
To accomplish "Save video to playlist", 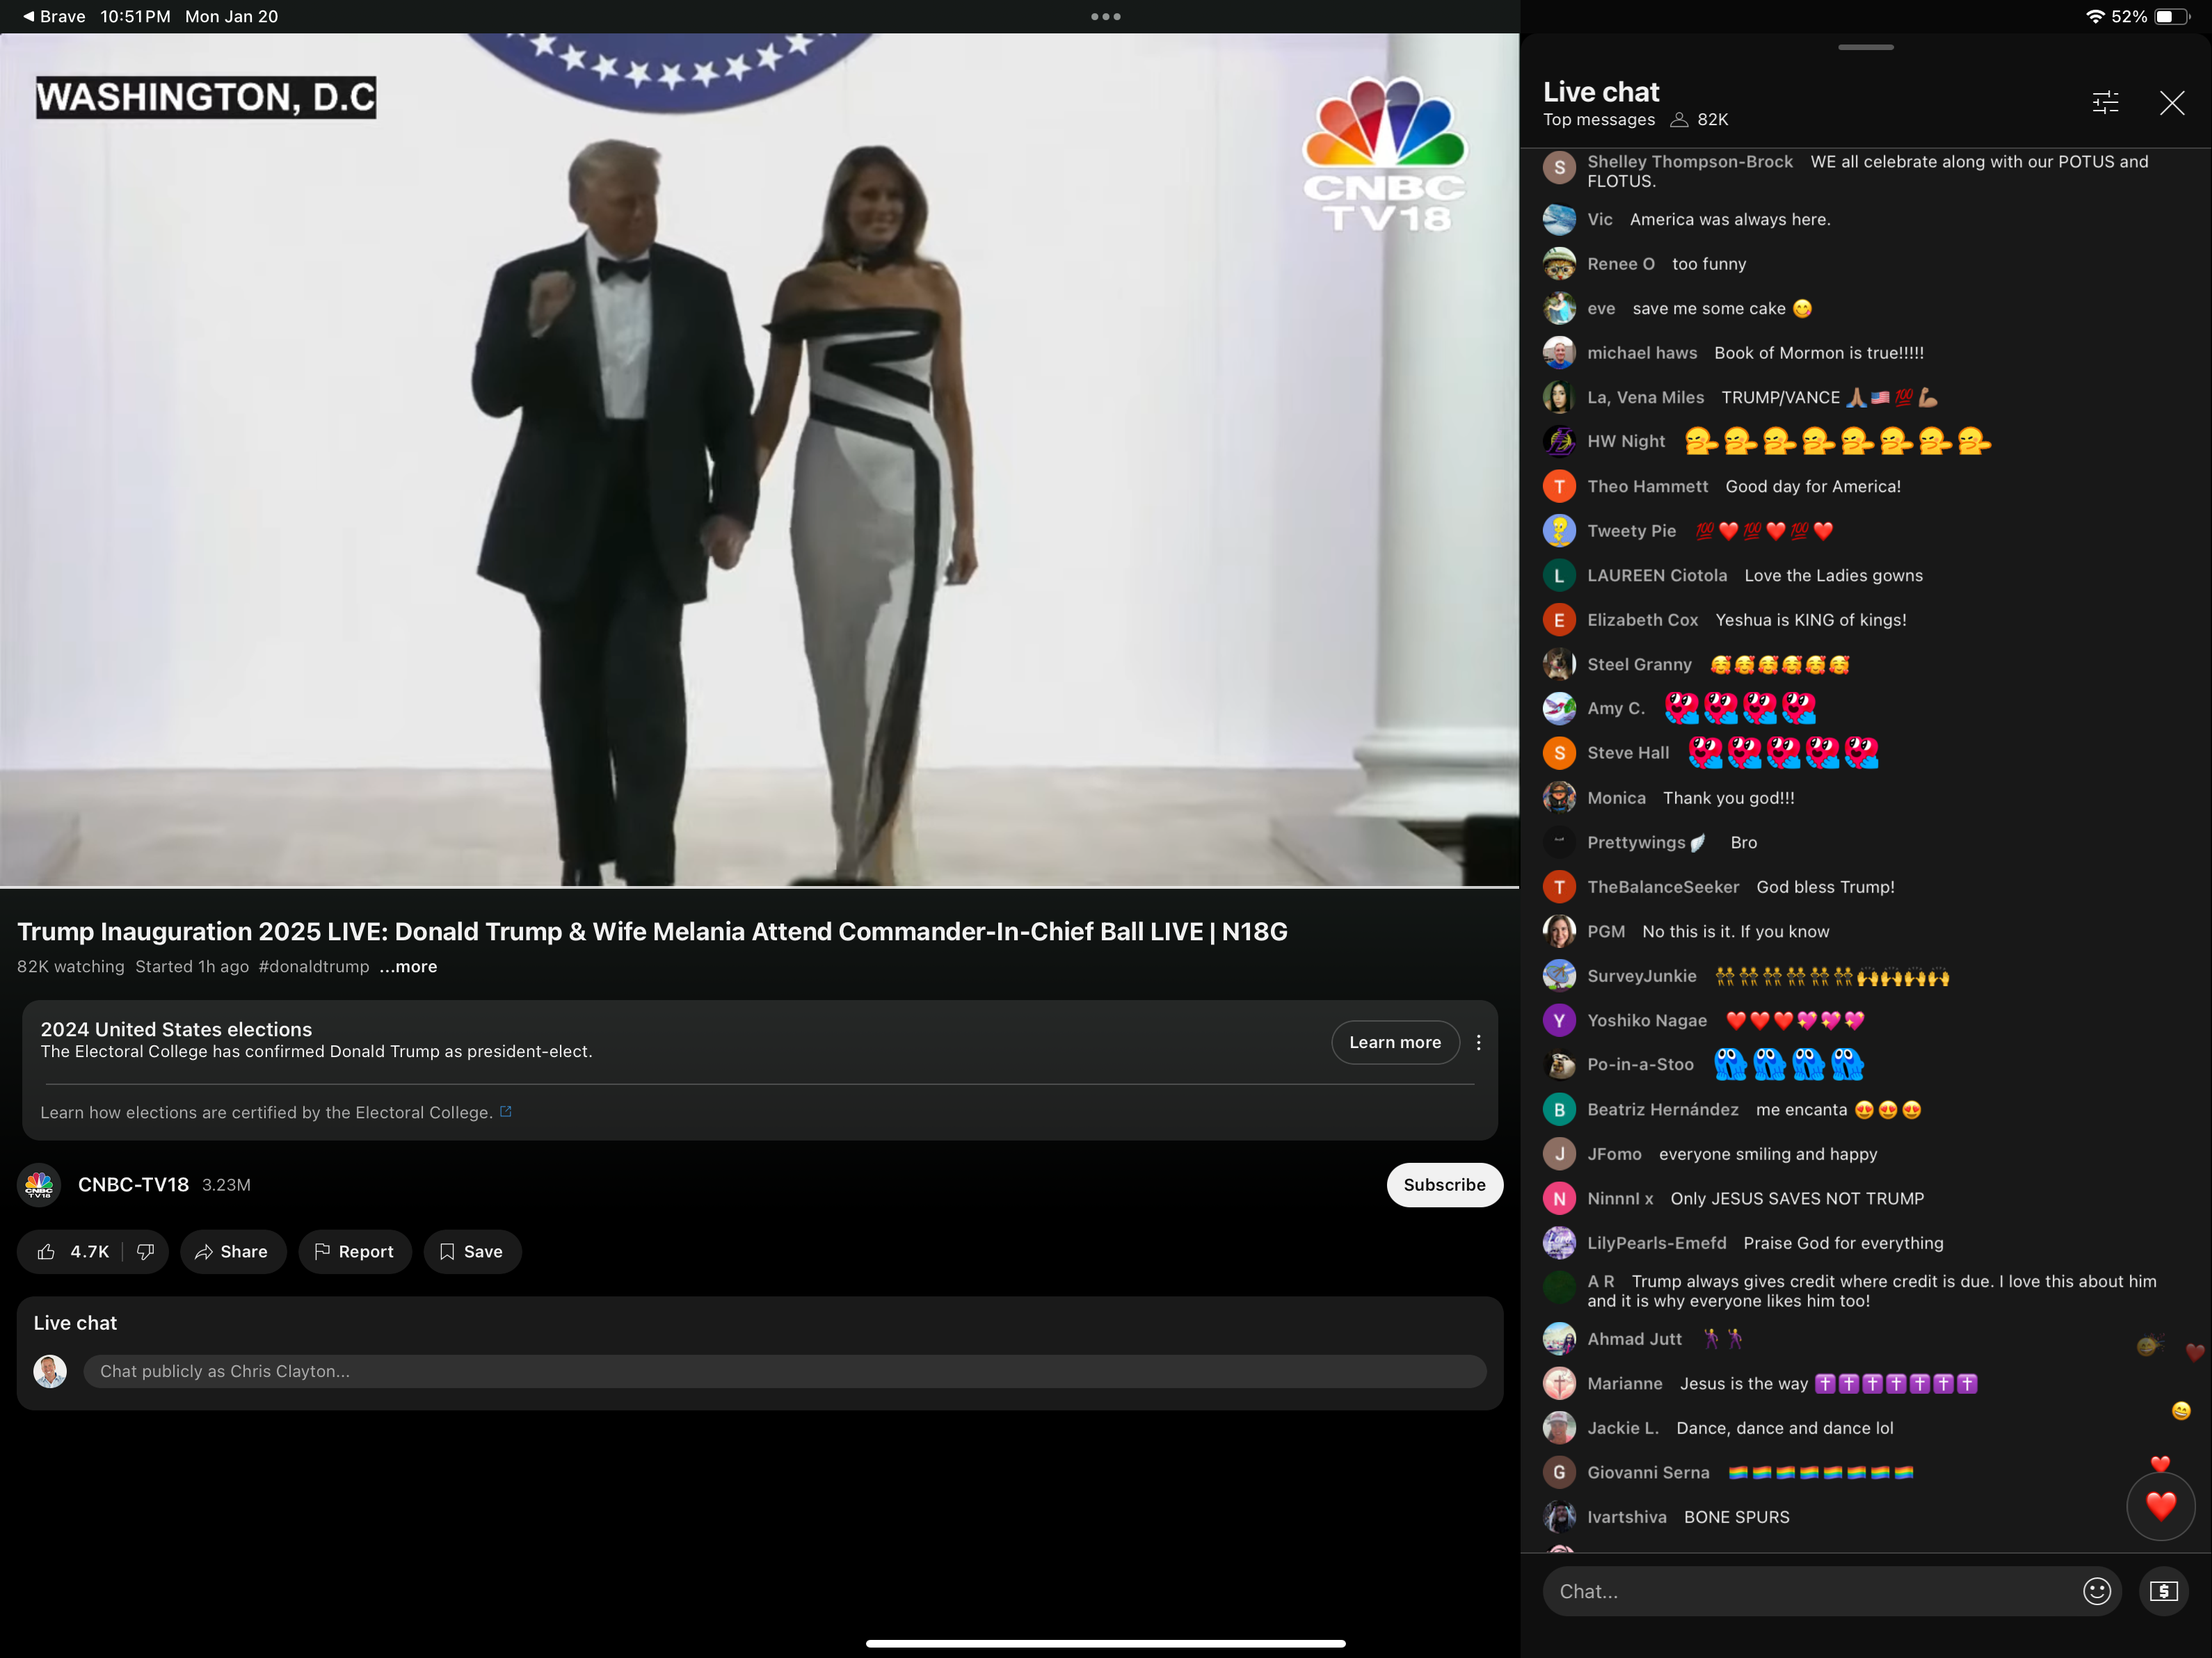I will pos(472,1251).
